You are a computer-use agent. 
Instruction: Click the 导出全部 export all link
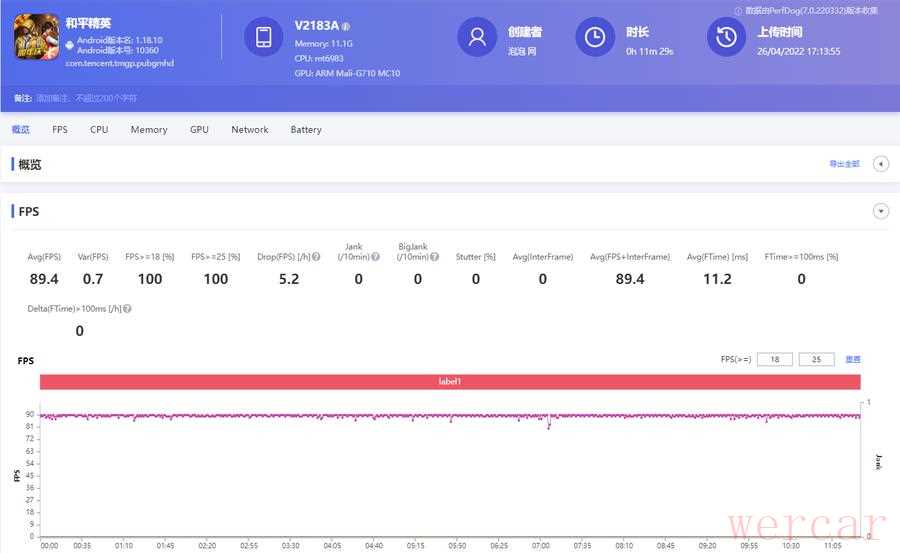(x=844, y=164)
